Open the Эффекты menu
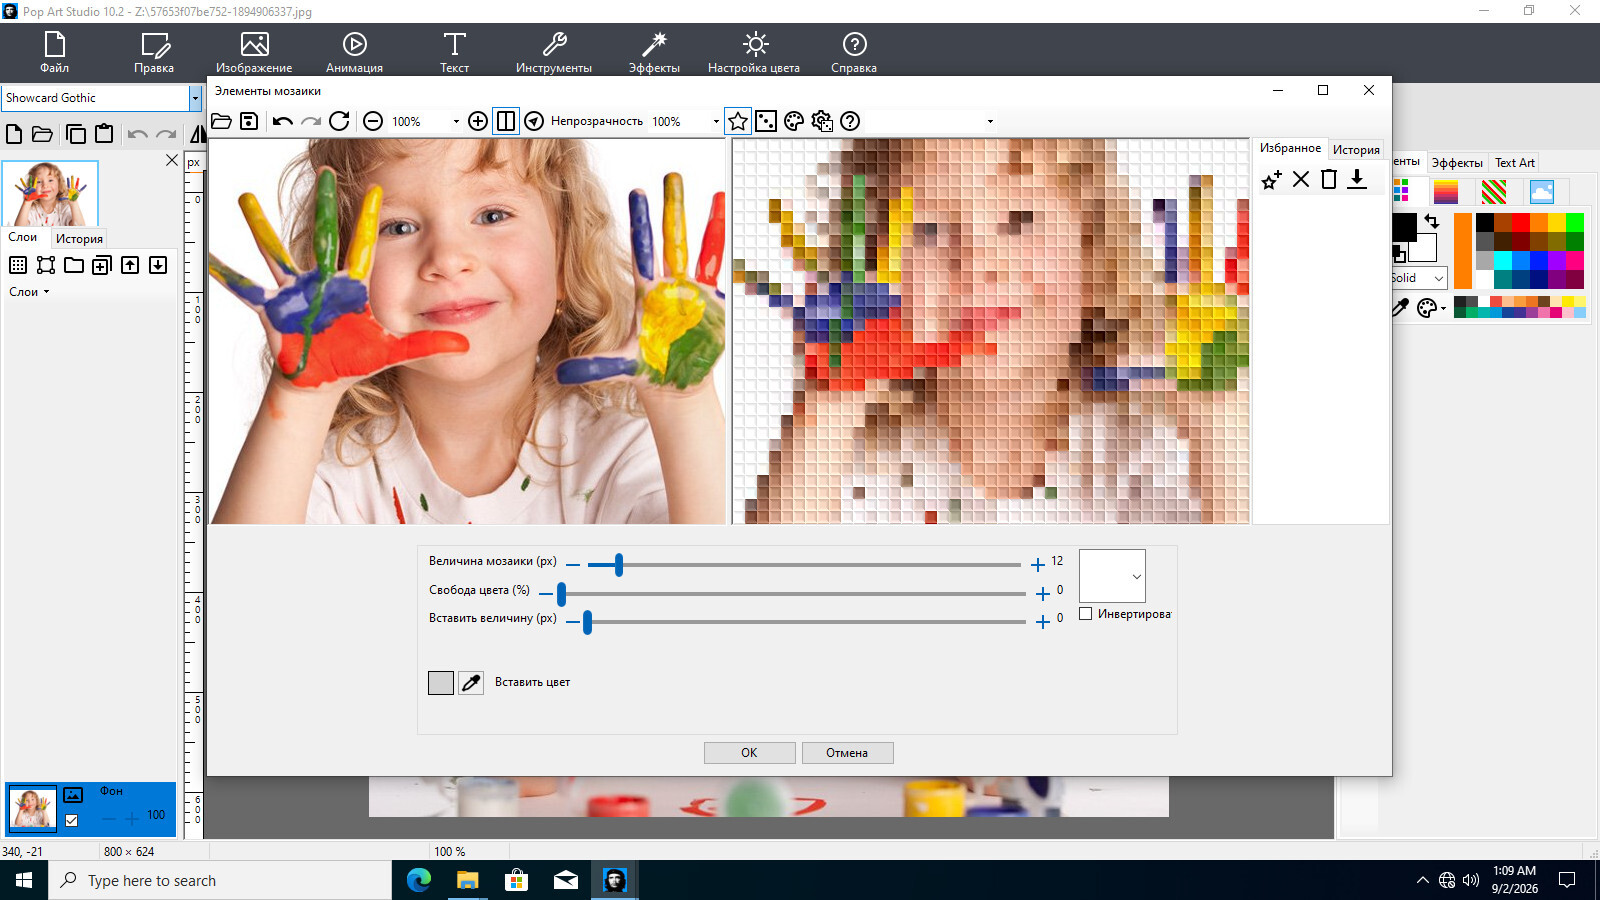 click(654, 52)
